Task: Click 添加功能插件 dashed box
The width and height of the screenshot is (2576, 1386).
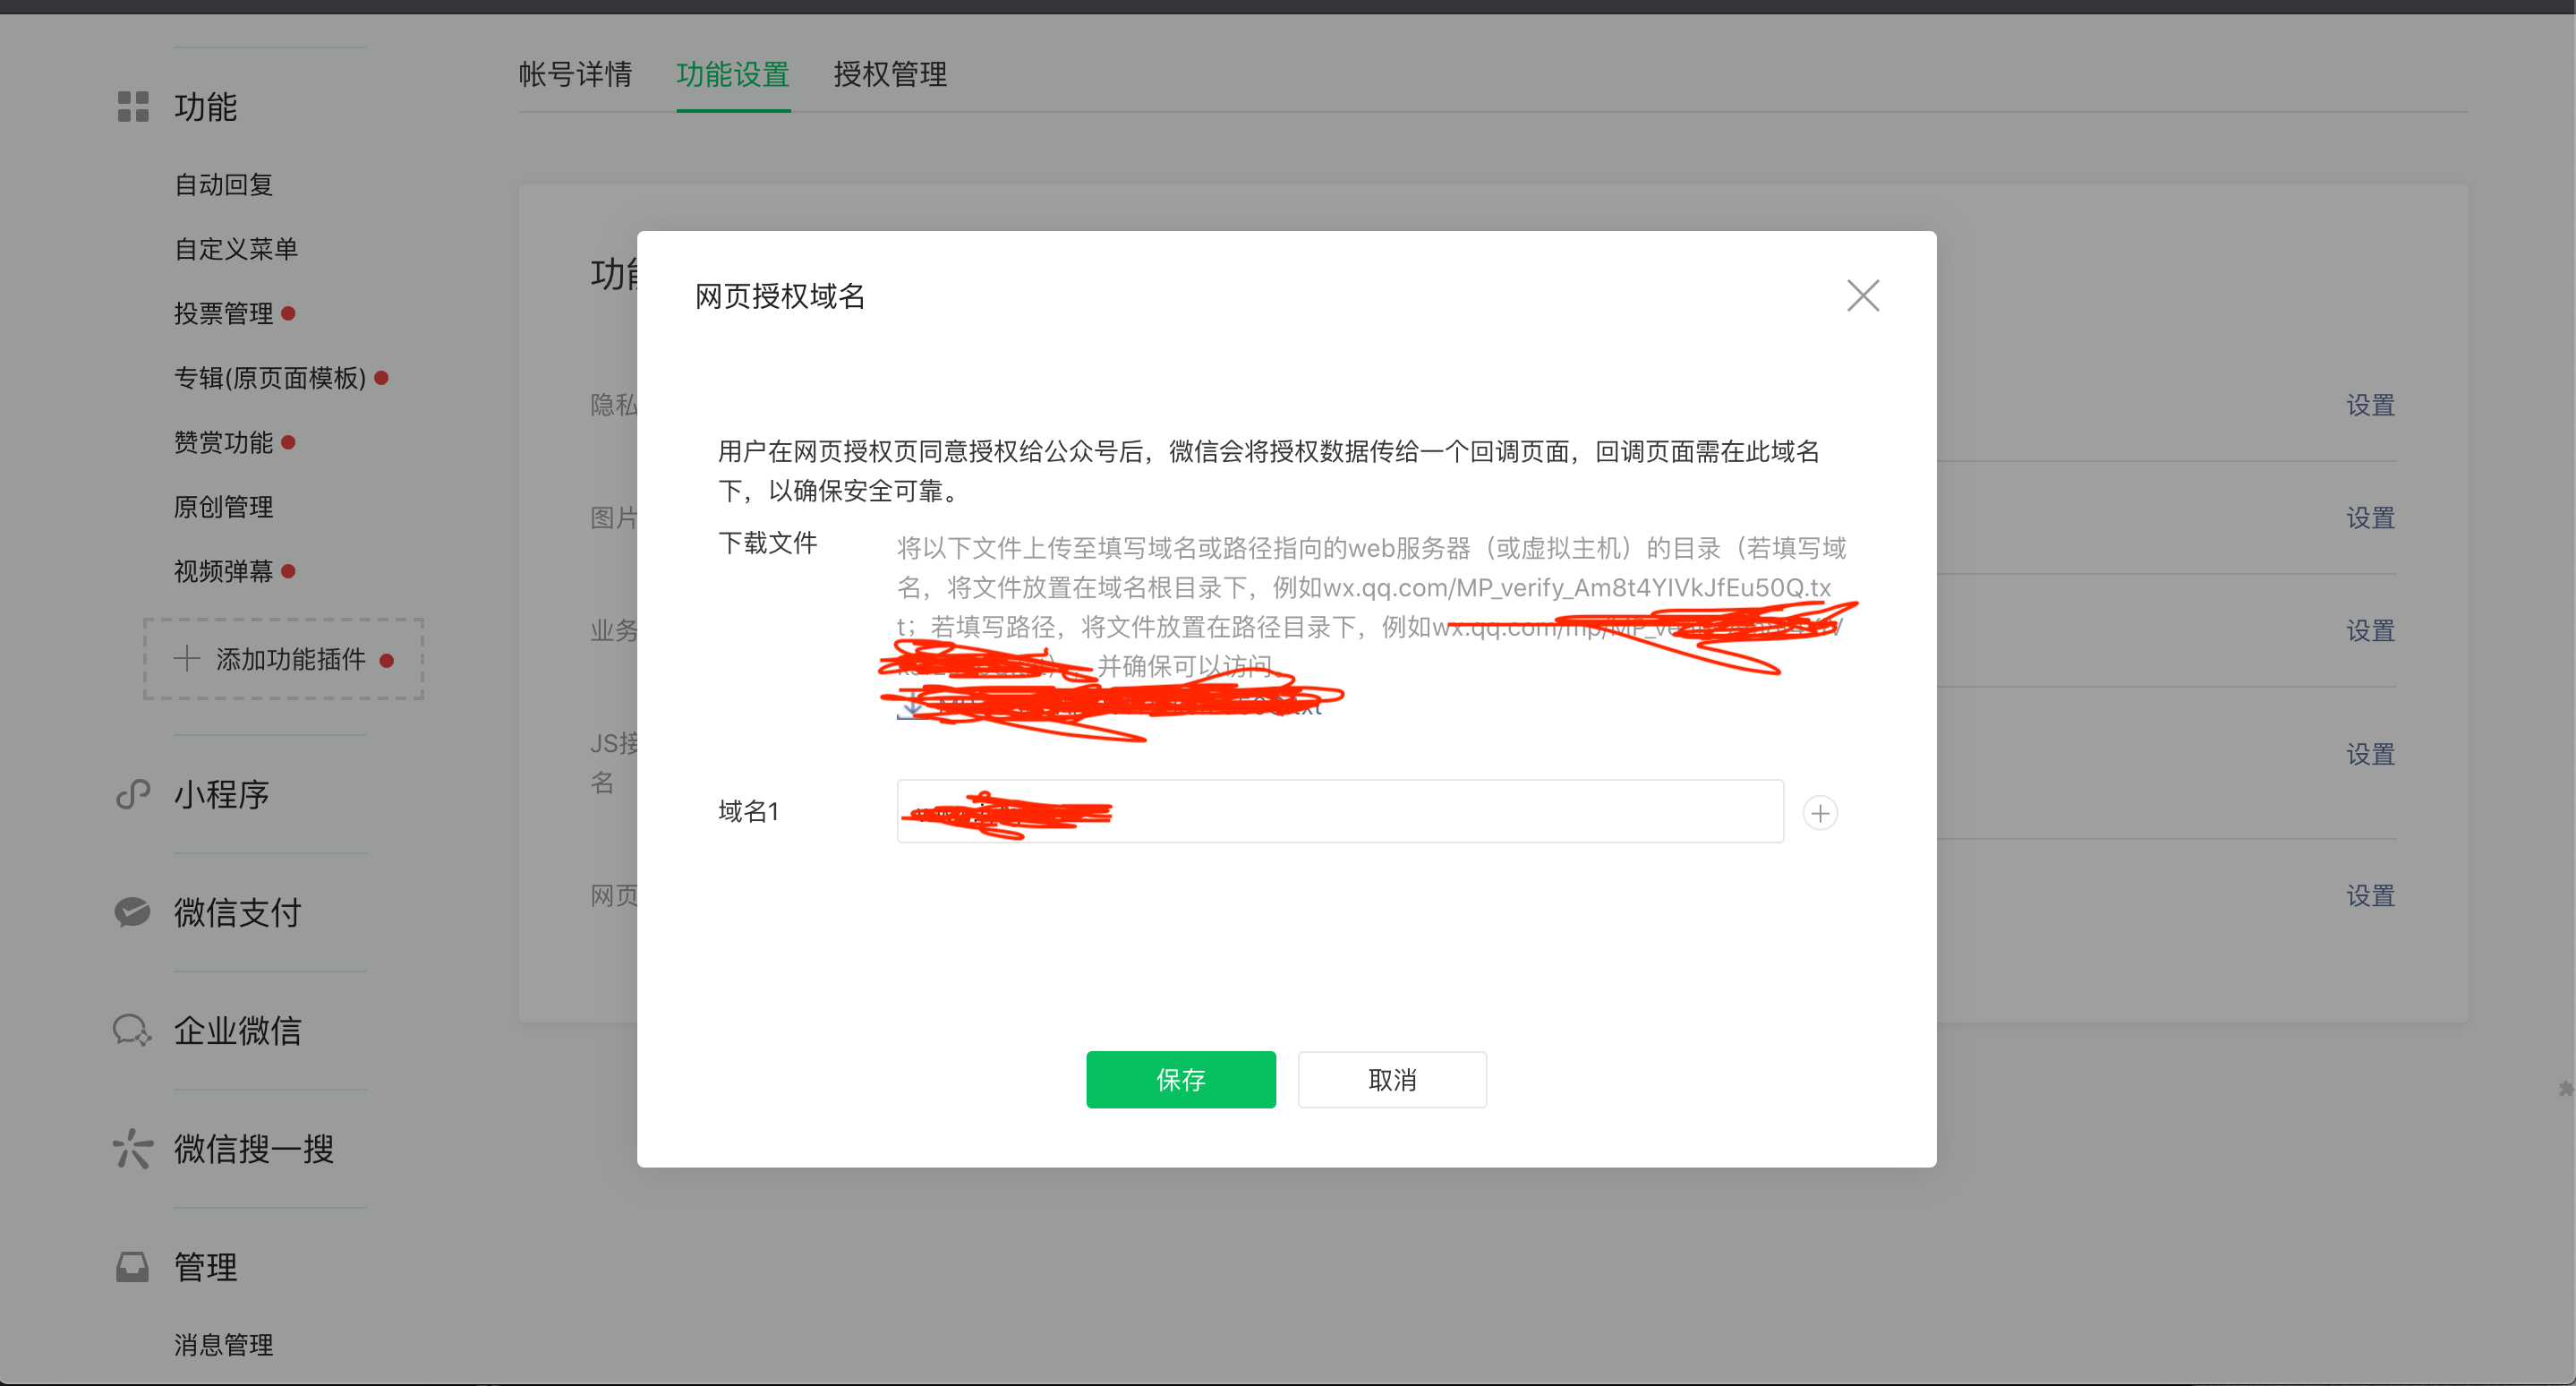Action: tap(283, 659)
